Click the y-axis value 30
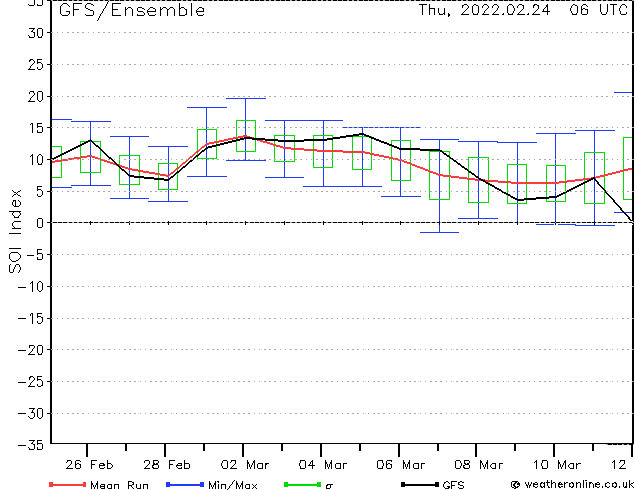 (x=35, y=33)
